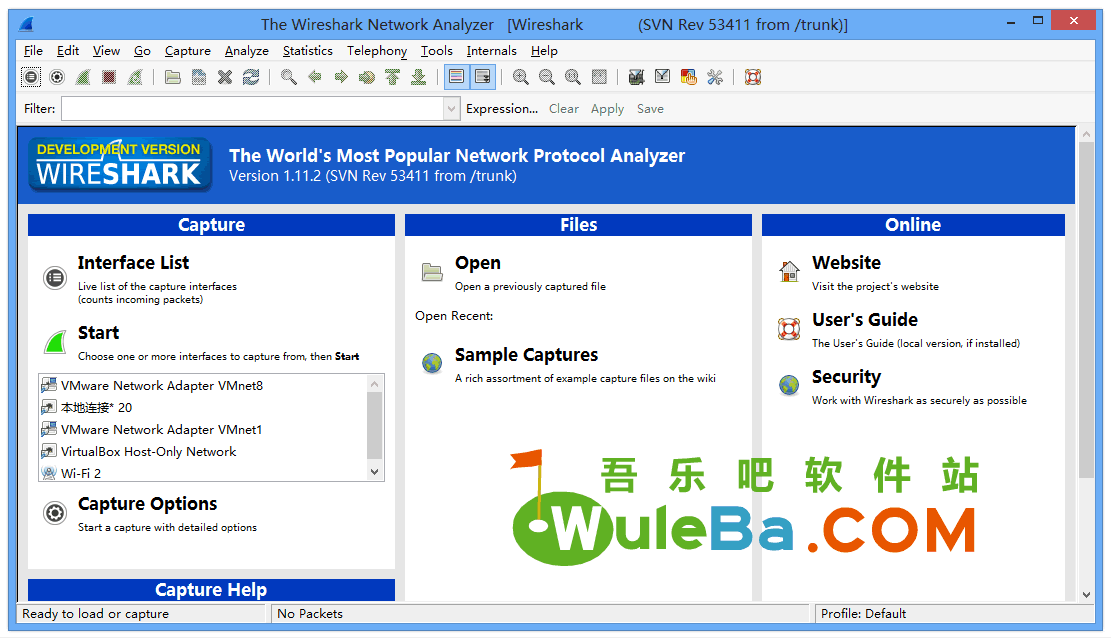Open the View menu

click(106, 51)
